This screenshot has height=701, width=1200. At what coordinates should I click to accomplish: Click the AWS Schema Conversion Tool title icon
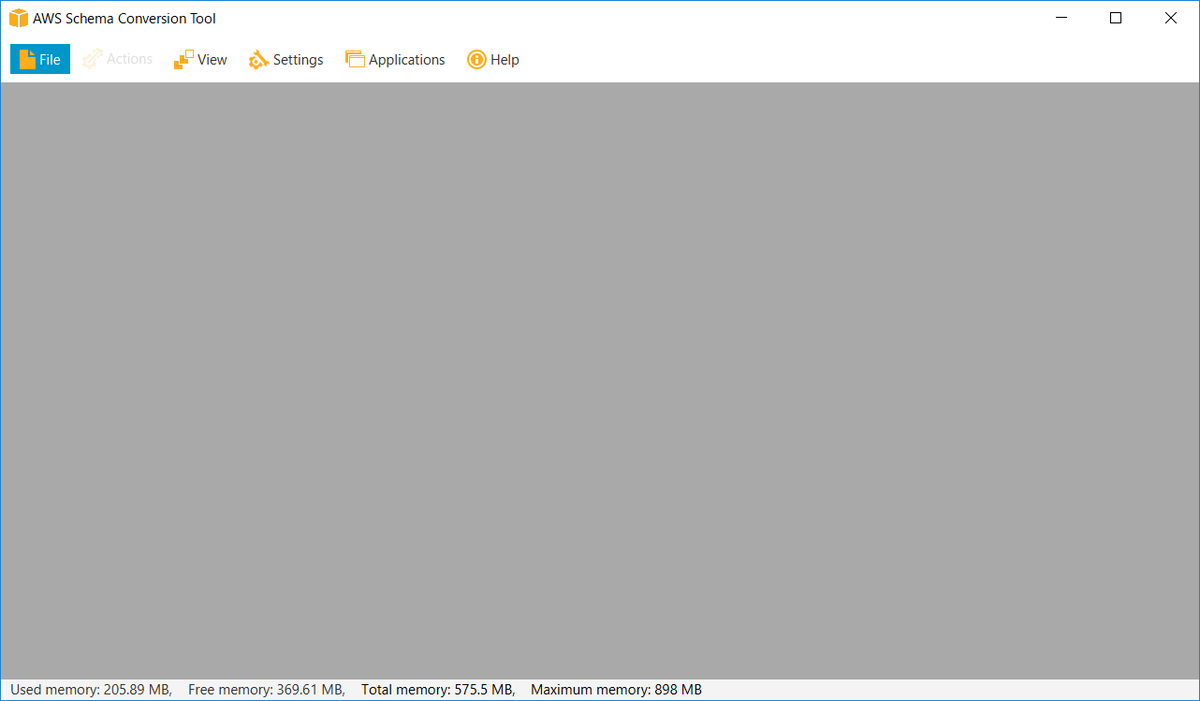18,18
